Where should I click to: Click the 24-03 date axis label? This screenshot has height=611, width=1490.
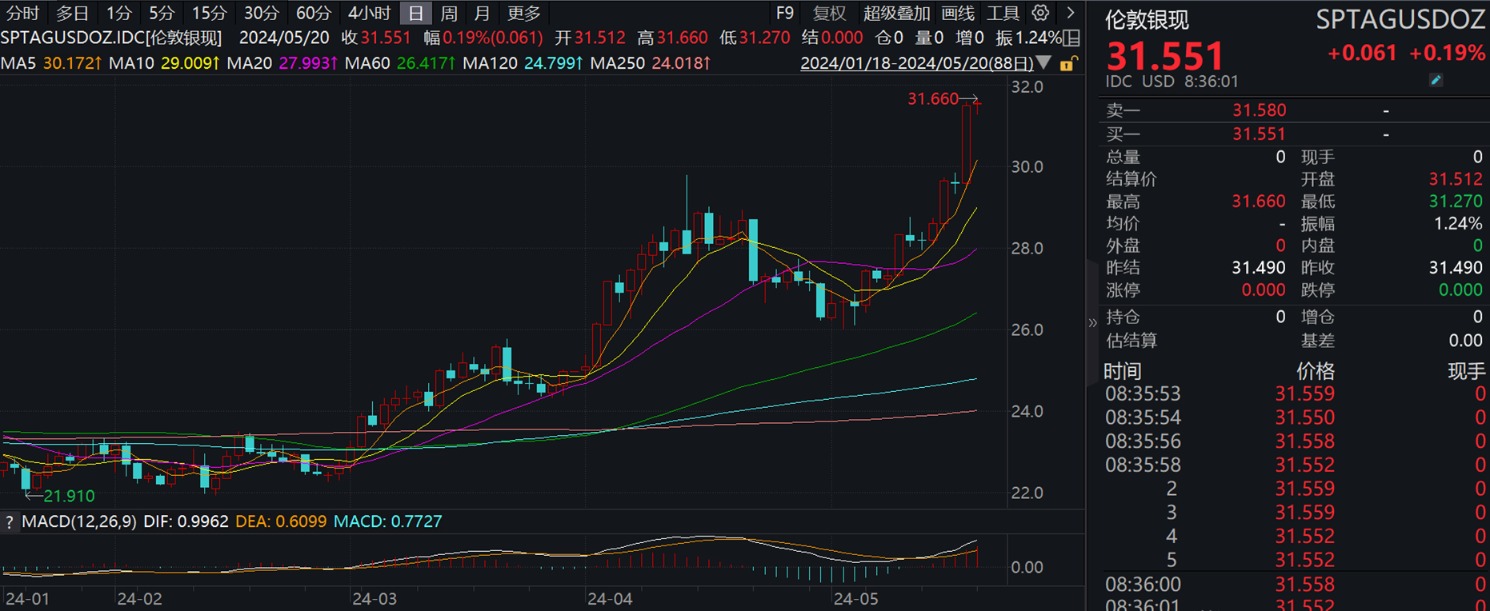pos(374,598)
